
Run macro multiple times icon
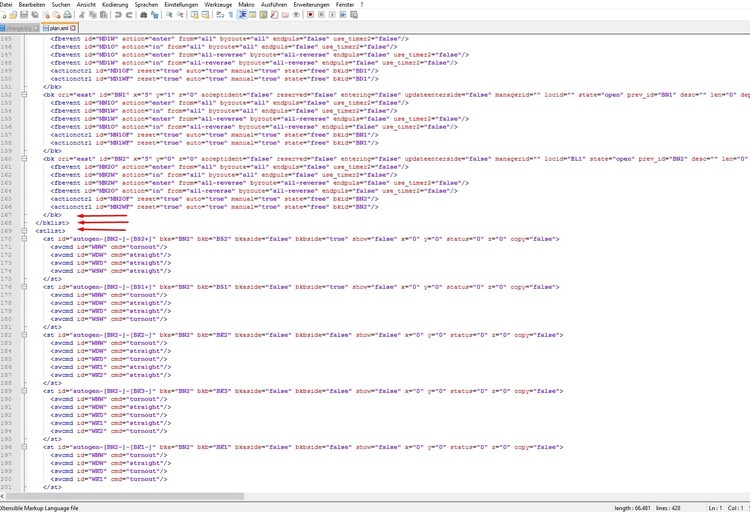(343, 15)
